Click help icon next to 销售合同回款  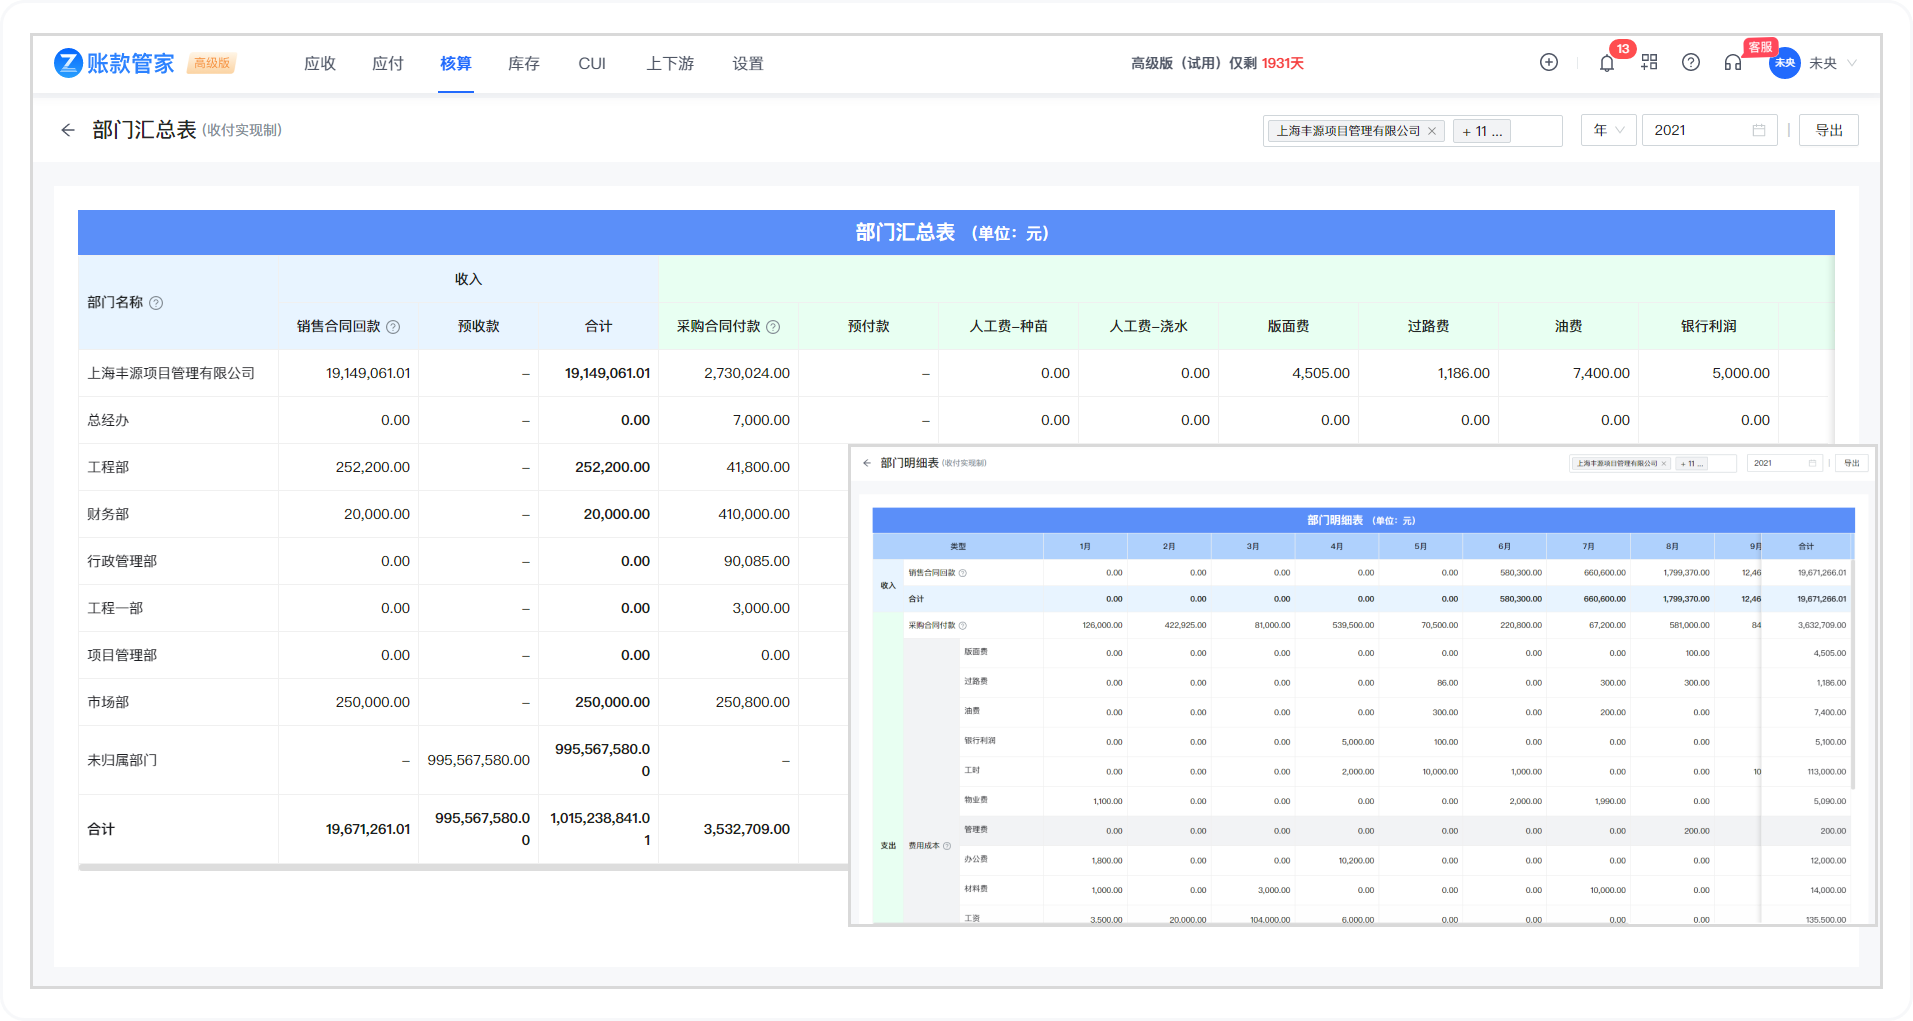pos(393,327)
